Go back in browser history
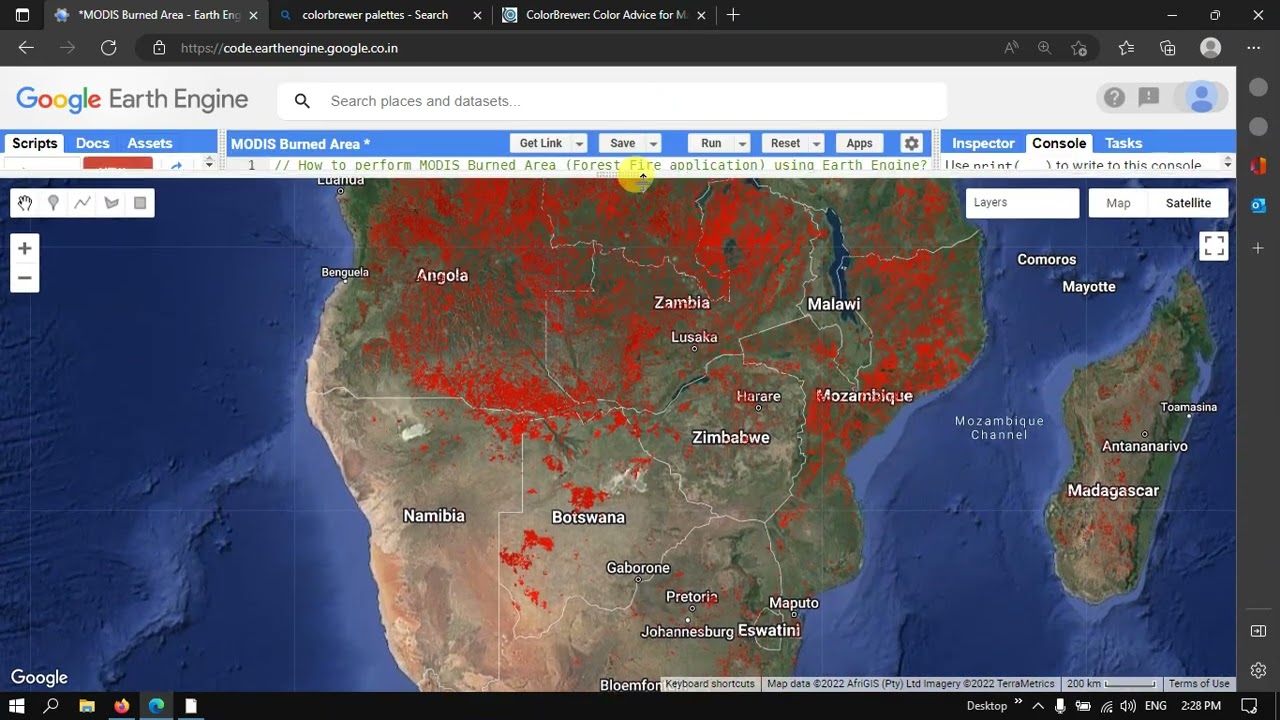This screenshot has height=720, width=1280. pos(26,47)
